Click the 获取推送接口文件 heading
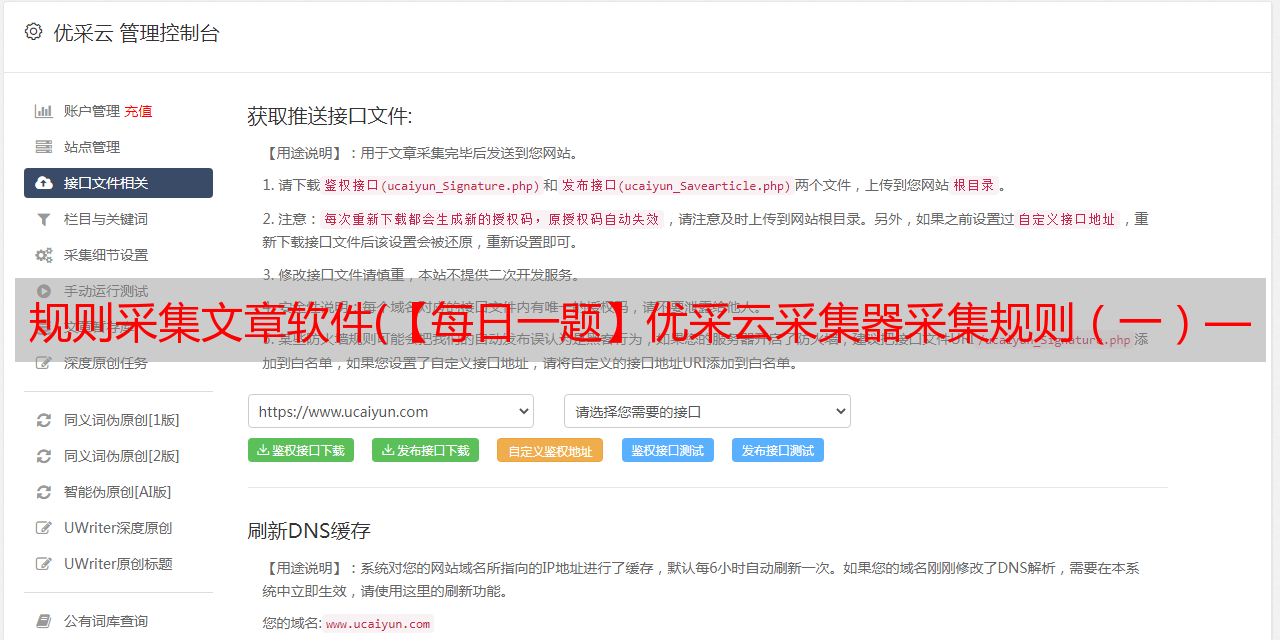The width and height of the screenshot is (1280, 640). 330,116
